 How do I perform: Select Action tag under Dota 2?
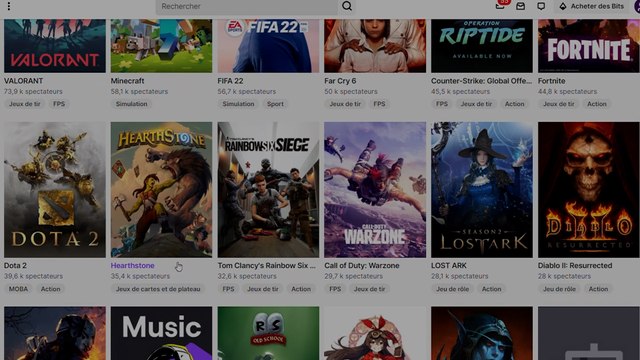(50, 289)
